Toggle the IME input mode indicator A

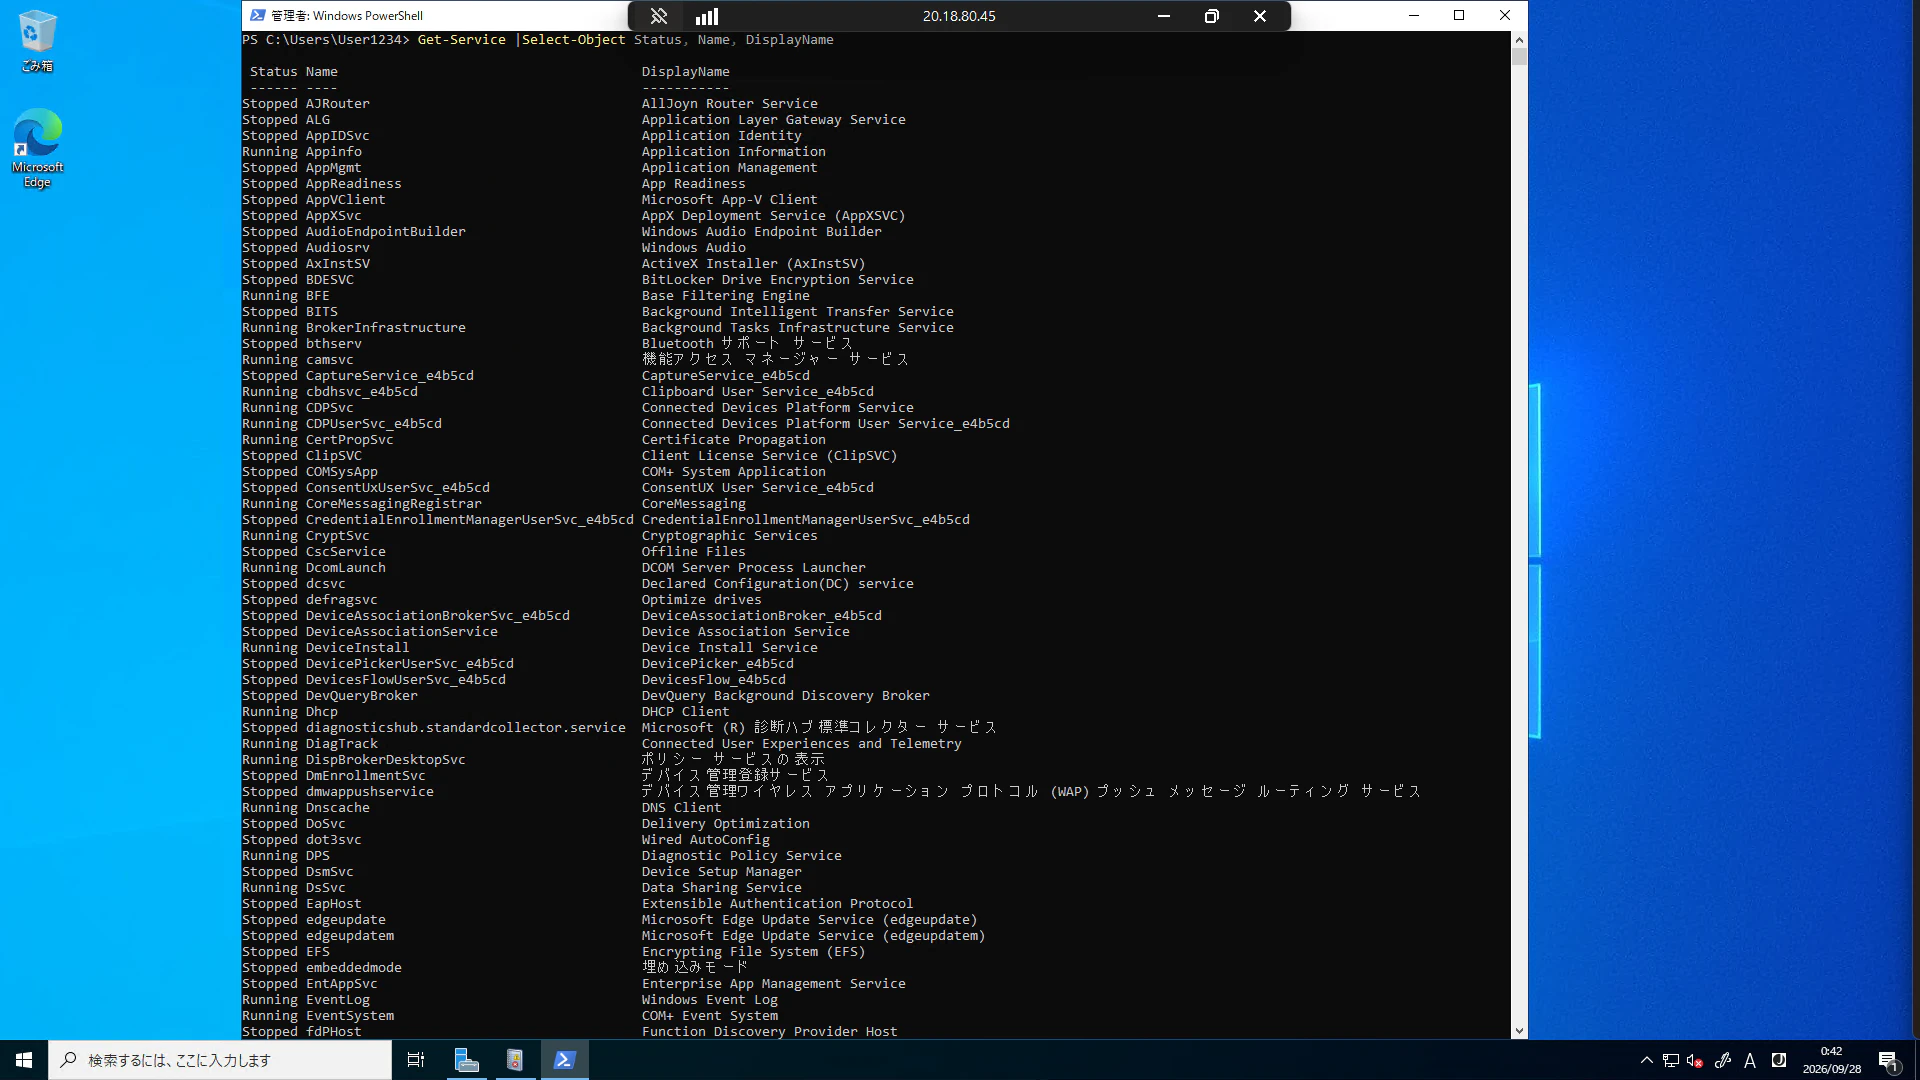tap(1750, 1060)
